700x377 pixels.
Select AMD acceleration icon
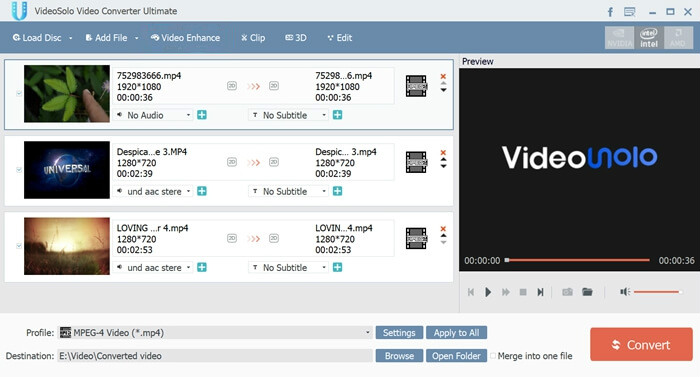click(x=678, y=38)
